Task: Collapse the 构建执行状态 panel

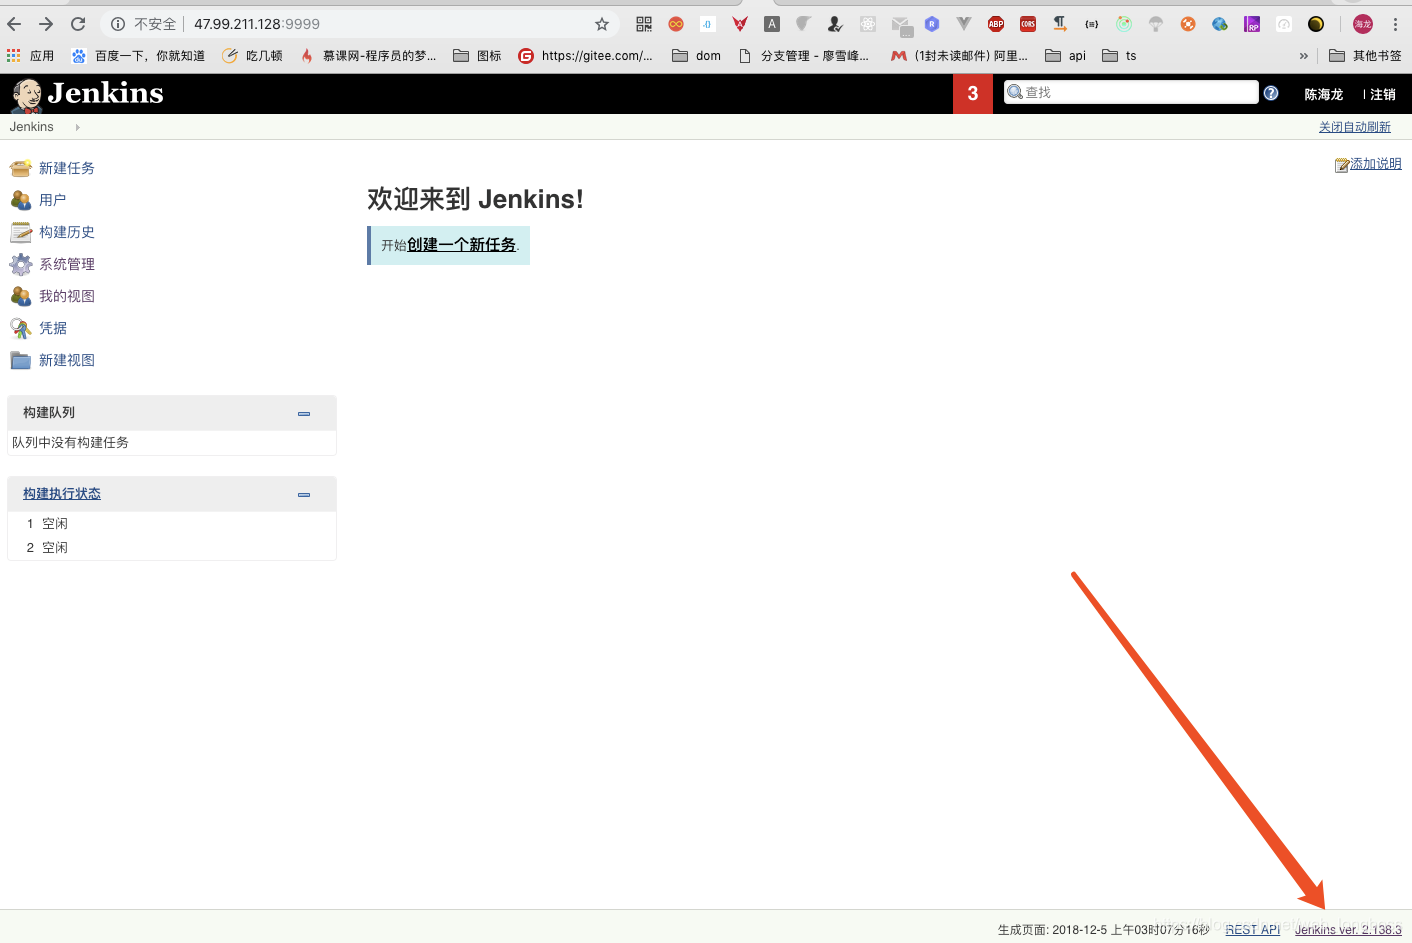Action: [x=304, y=494]
